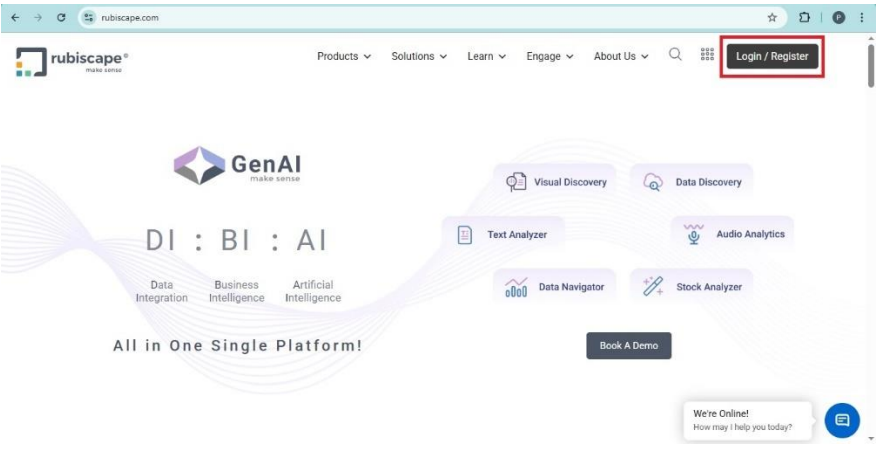Image resolution: width=879 pixels, height=458 pixels.
Task: Open the live chat bubble icon
Action: point(842,421)
